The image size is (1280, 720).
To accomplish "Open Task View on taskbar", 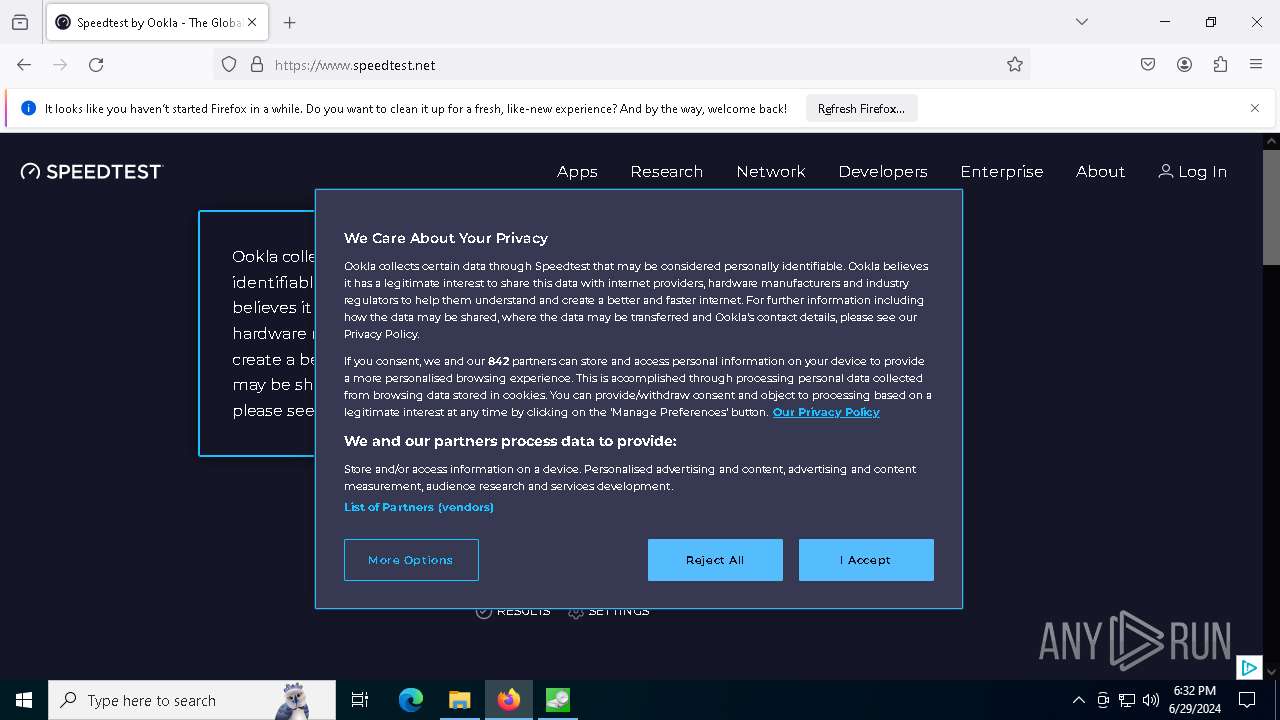I will pyautogui.click(x=360, y=700).
